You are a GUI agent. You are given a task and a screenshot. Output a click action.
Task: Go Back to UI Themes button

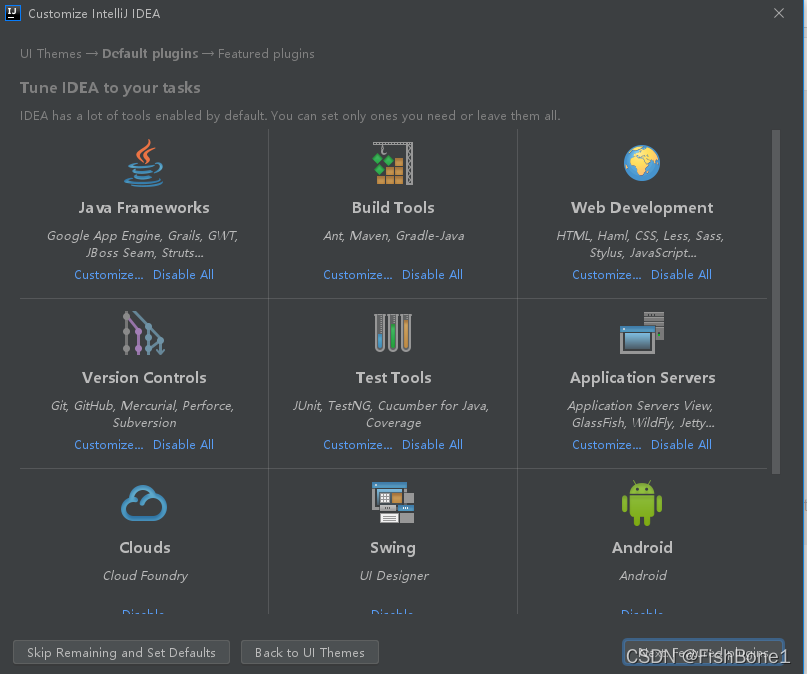(x=310, y=652)
